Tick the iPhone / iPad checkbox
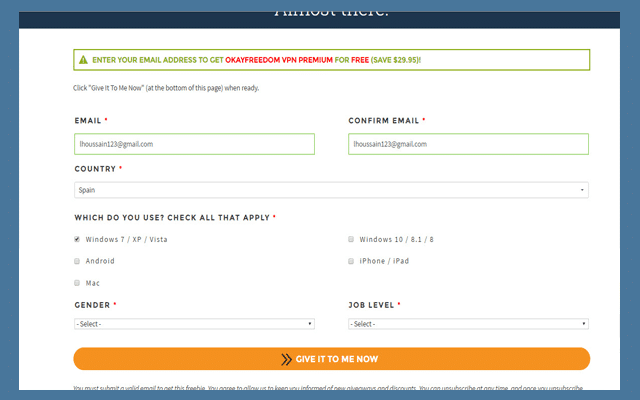This screenshot has width=640, height=400. [351, 261]
